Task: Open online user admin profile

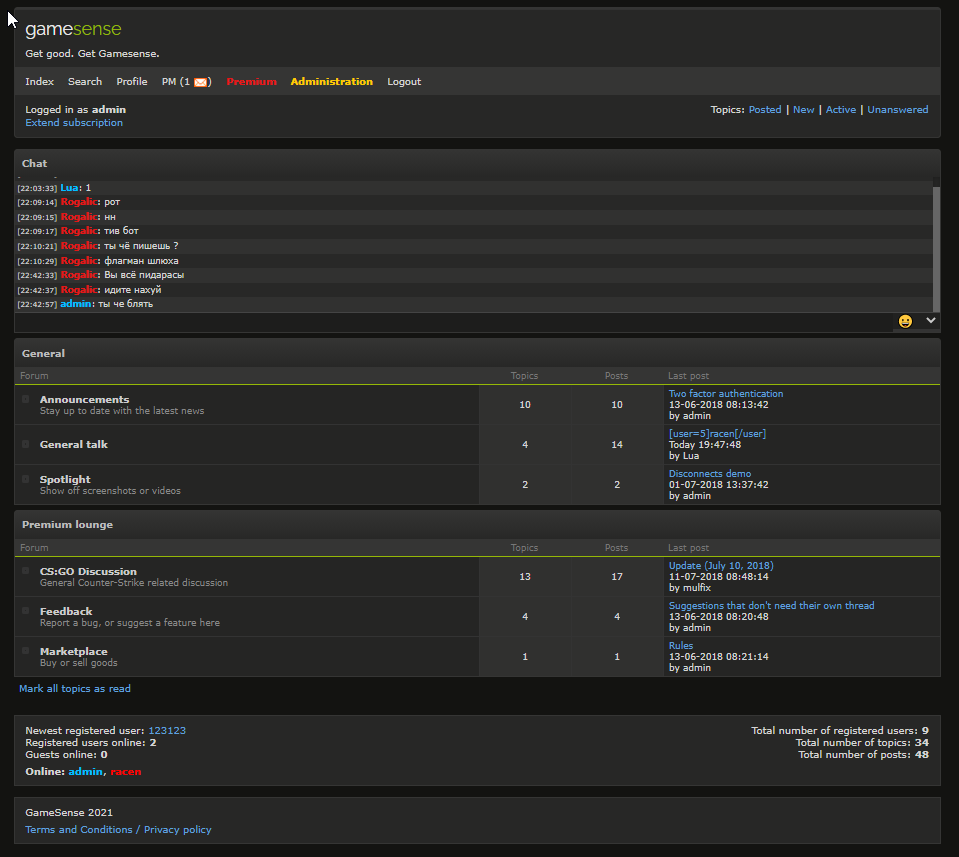Action: [85, 772]
